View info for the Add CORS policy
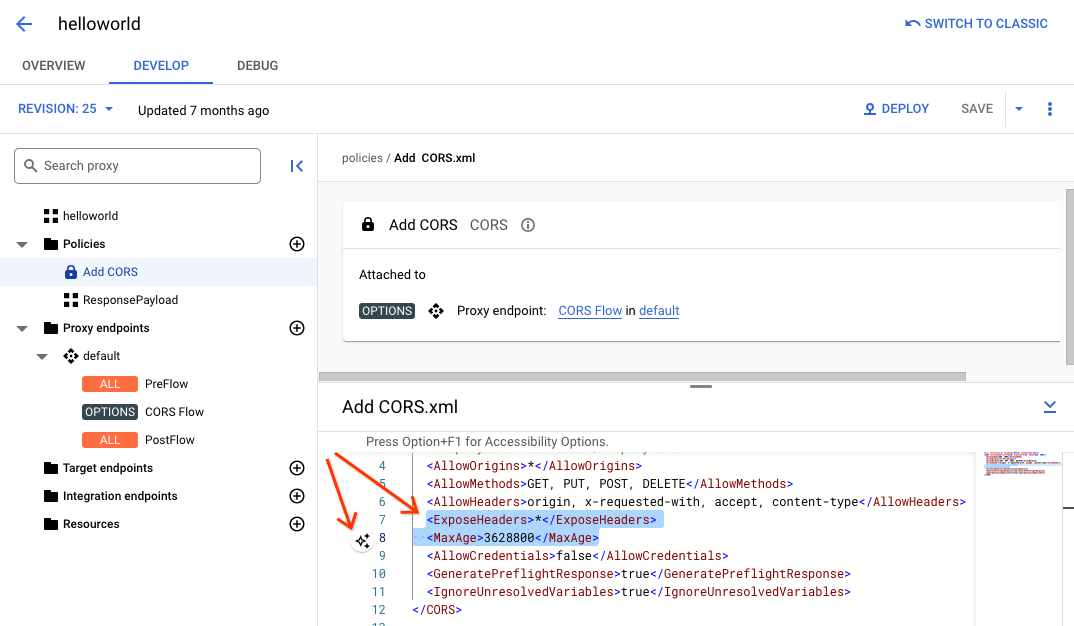 point(527,225)
